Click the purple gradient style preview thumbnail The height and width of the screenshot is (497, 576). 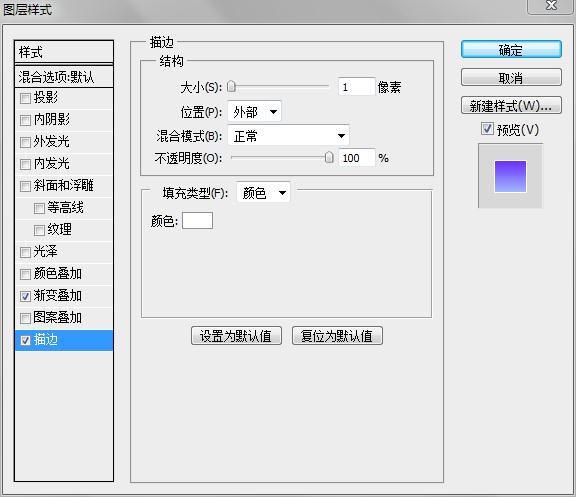tap(510, 176)
